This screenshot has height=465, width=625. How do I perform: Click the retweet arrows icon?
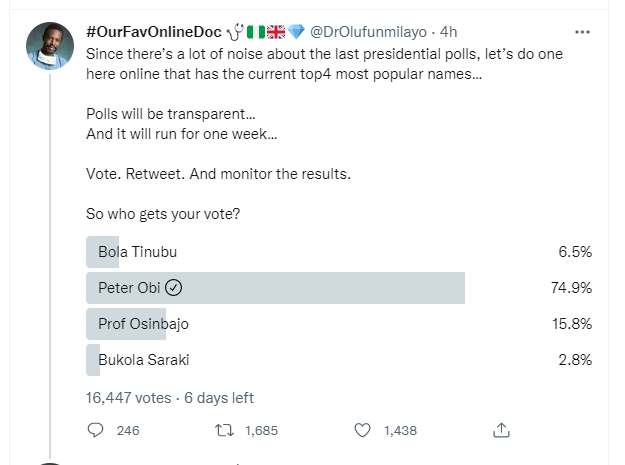(x=226, y=430)
